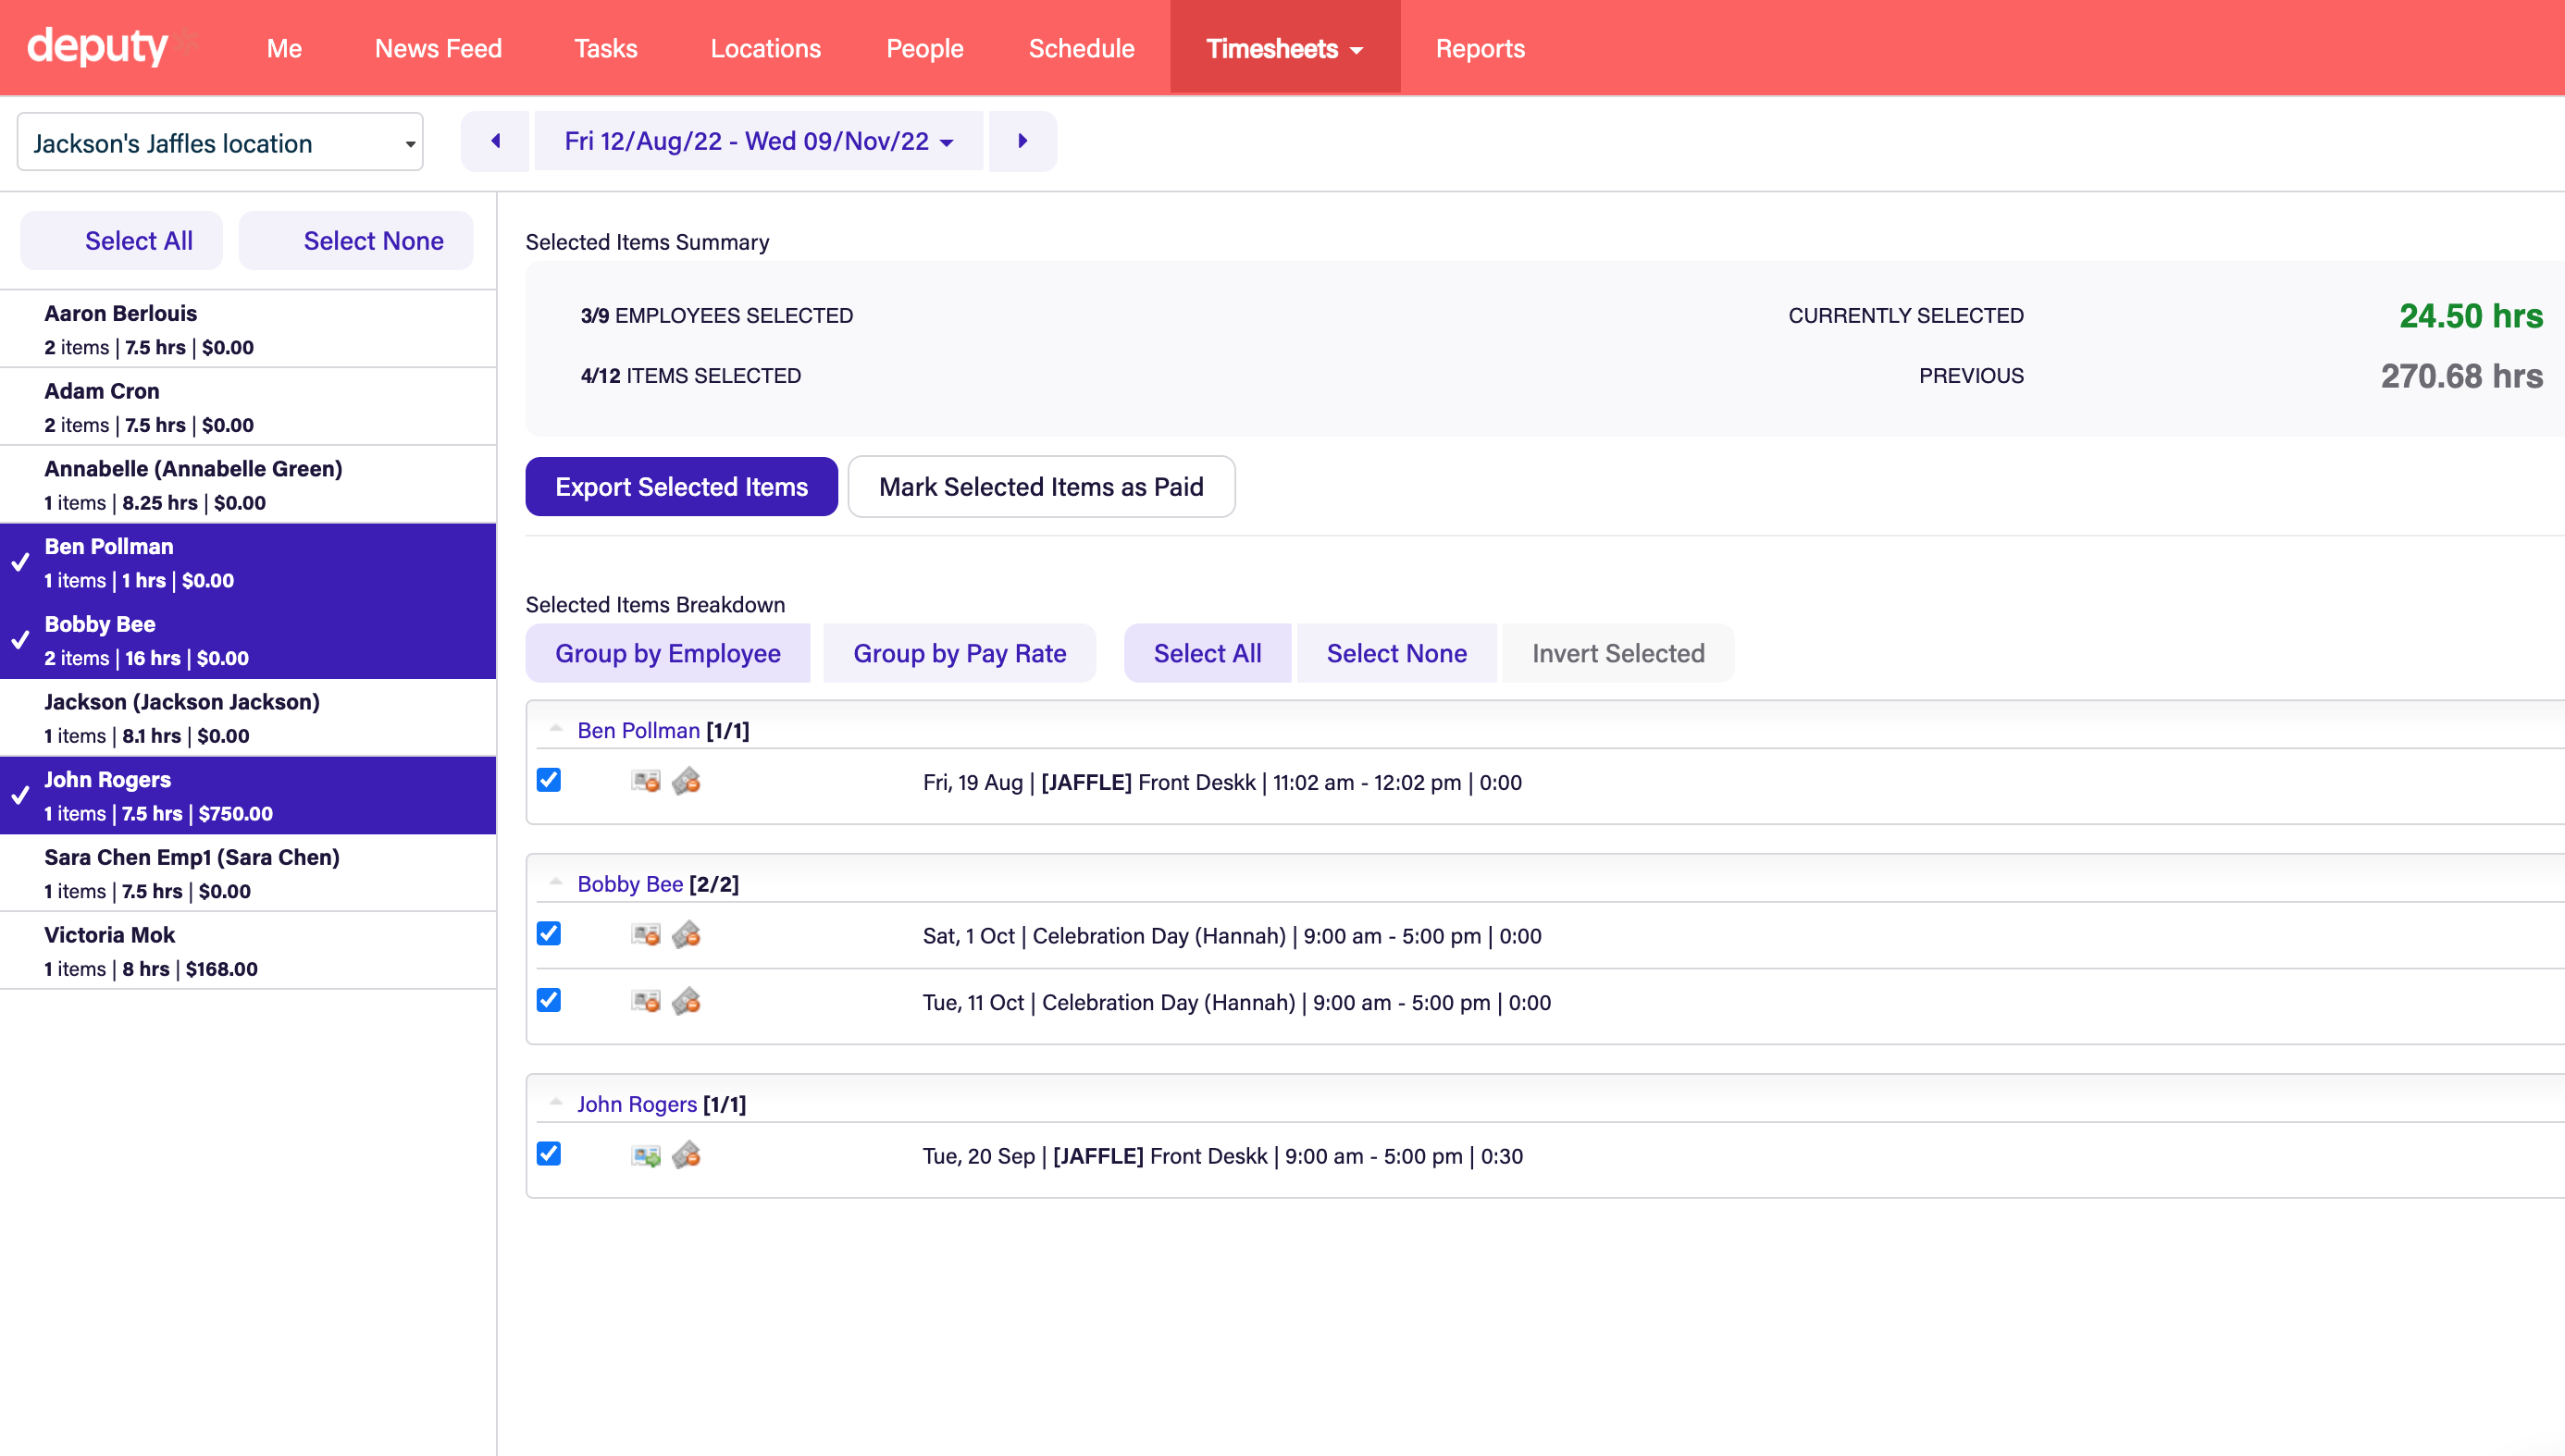Viewport: 2565px width, 1456px height.
Task: Click Export Selected Items button
Action: point(681,487)
